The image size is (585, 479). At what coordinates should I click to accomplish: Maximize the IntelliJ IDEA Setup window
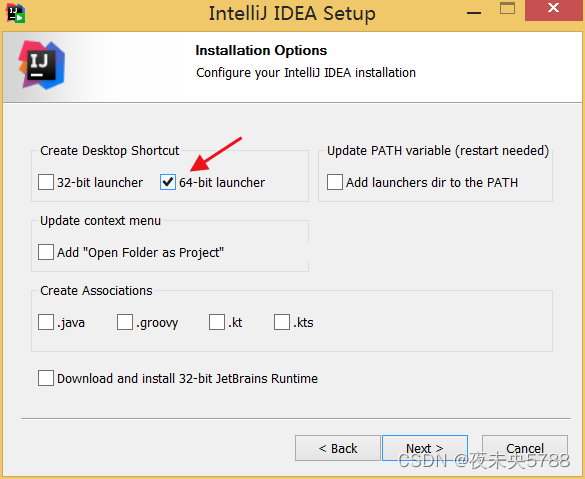click(x=507, y=8)
